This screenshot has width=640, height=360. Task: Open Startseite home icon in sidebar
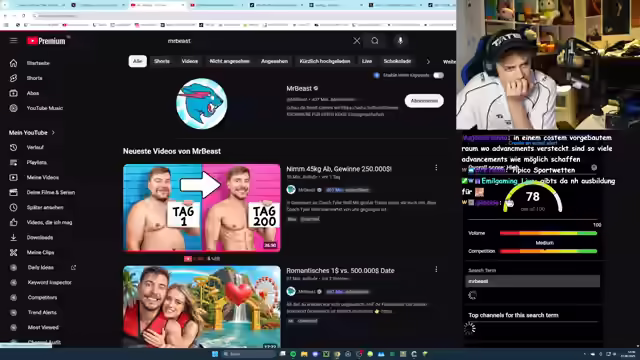click(13, 63)
